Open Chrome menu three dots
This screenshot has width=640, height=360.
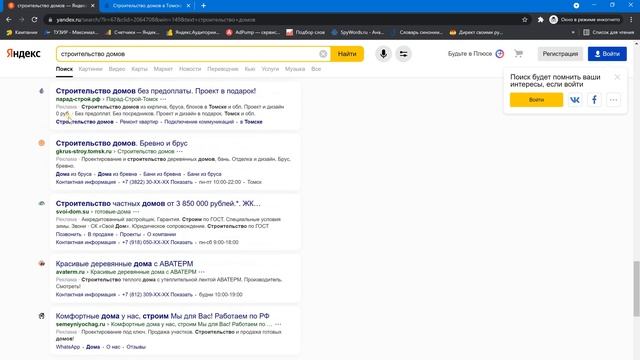(631, 20)
